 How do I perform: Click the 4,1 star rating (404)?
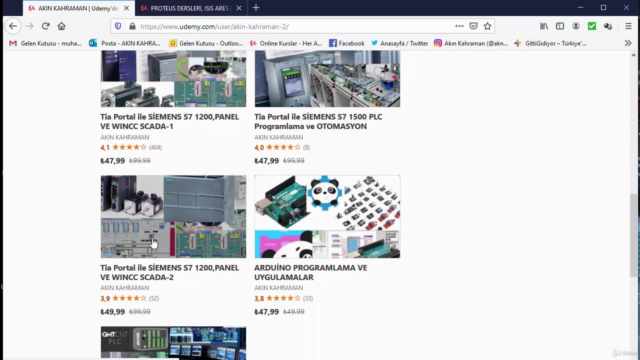tap(131, 147)
